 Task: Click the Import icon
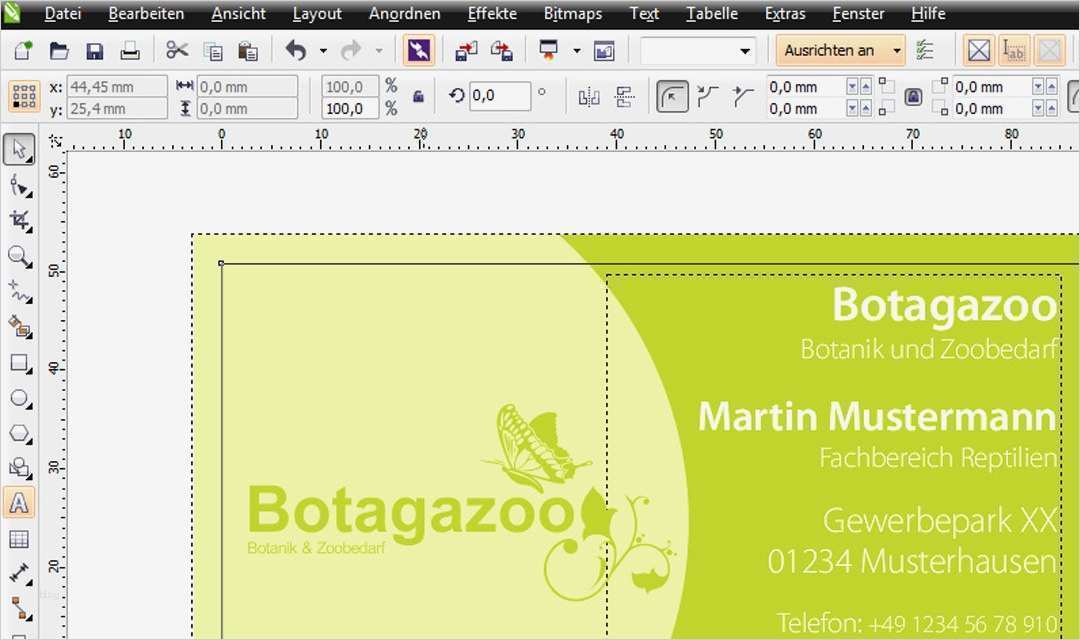[466, 50]
